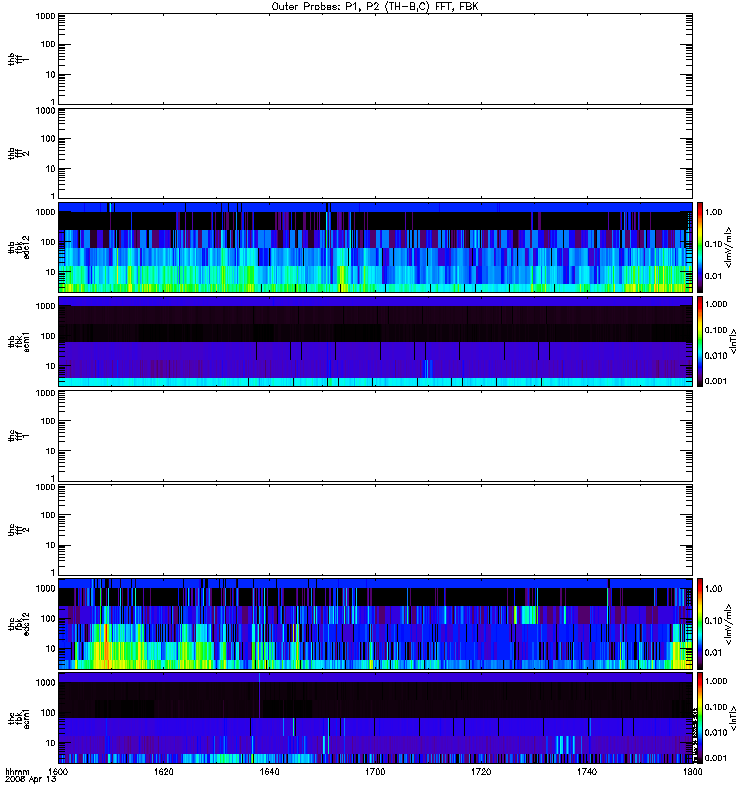Click the "thb fbk scm1" y-axis title

coord(18,341)
